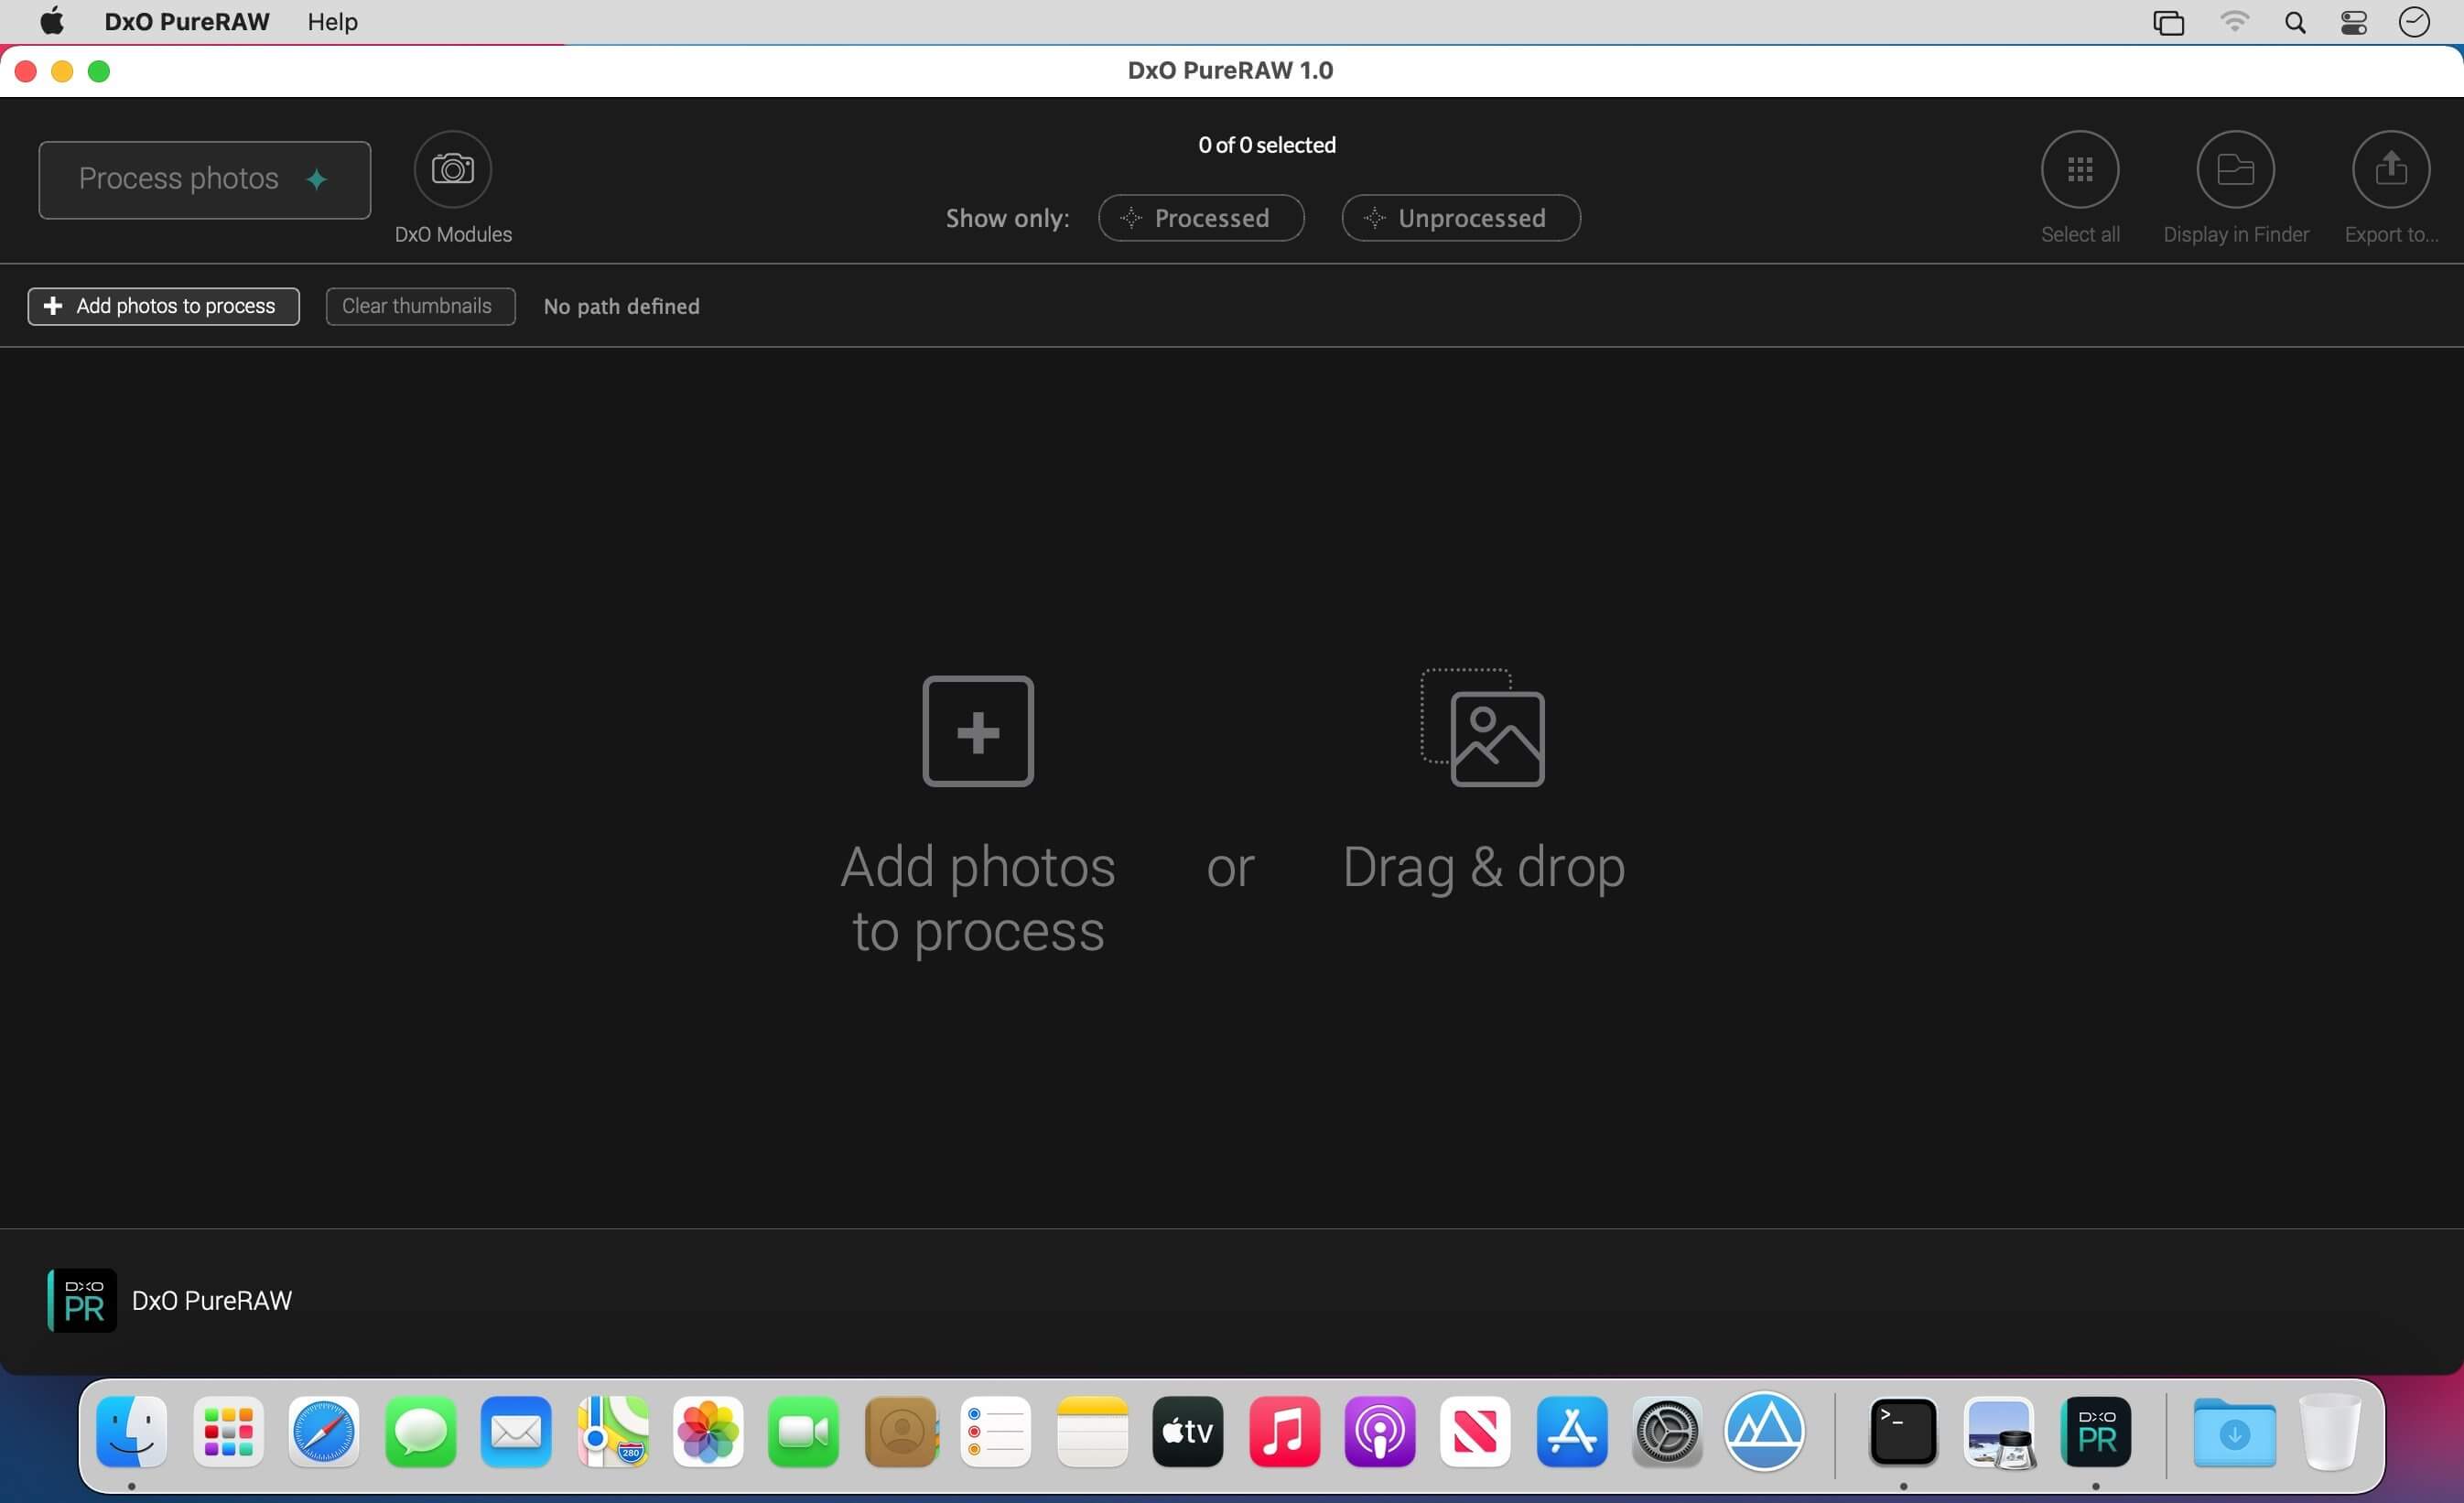
Task: Open the Help menu
Action: click(x=332, y=22)
